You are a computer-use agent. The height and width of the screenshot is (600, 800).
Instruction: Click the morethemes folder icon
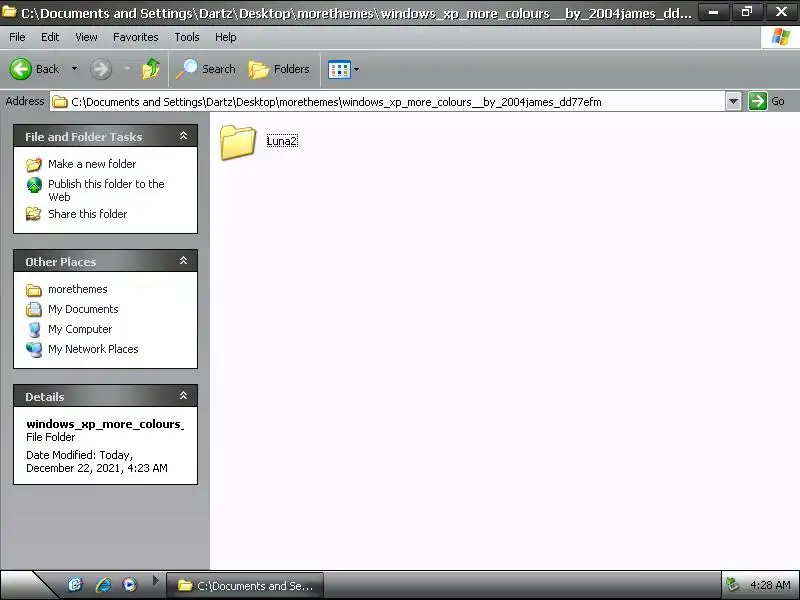pyautogui.click(x=34, y=290)
